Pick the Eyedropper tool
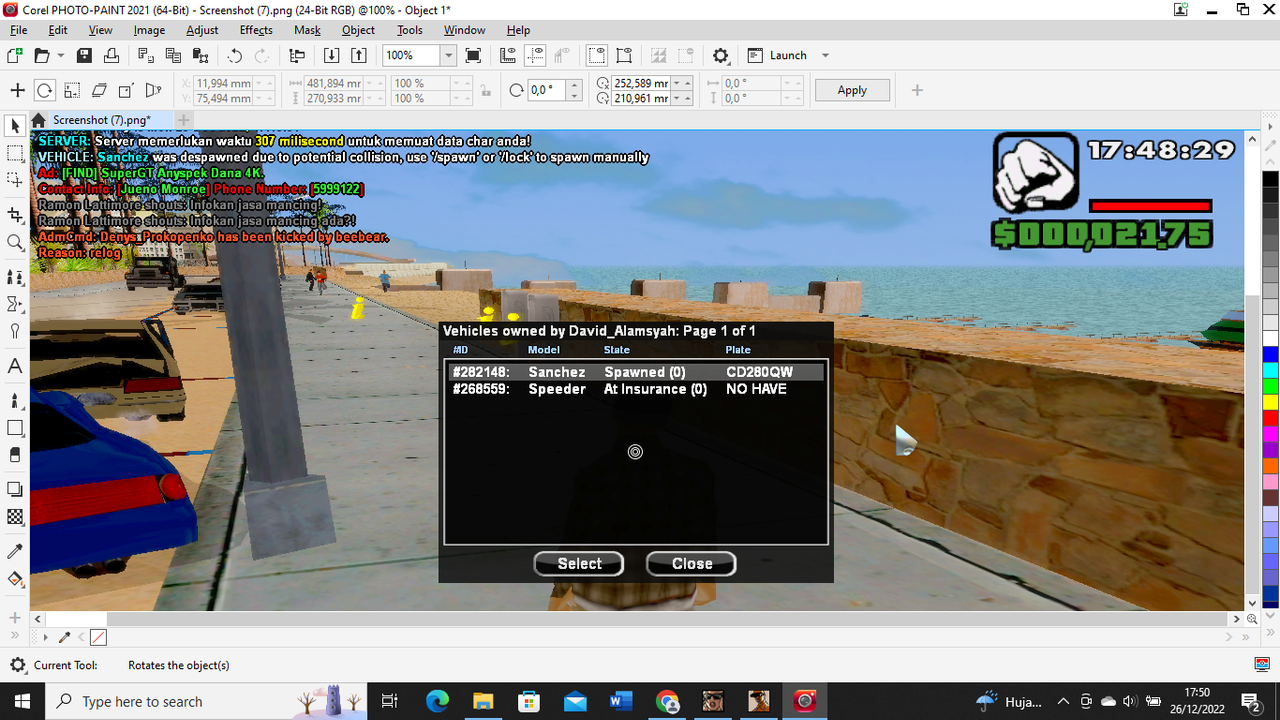Image resolution: width=1280 pixels, height=720 pixels. (15, 551)
